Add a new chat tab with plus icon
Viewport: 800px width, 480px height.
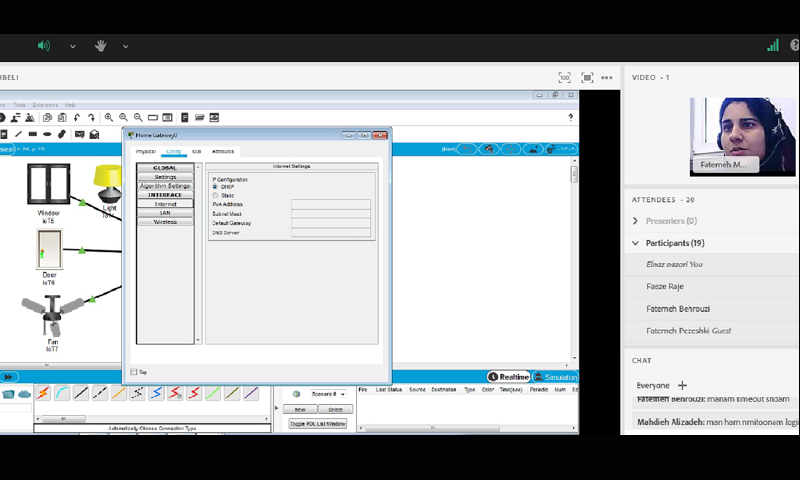(x=683, y=385)
